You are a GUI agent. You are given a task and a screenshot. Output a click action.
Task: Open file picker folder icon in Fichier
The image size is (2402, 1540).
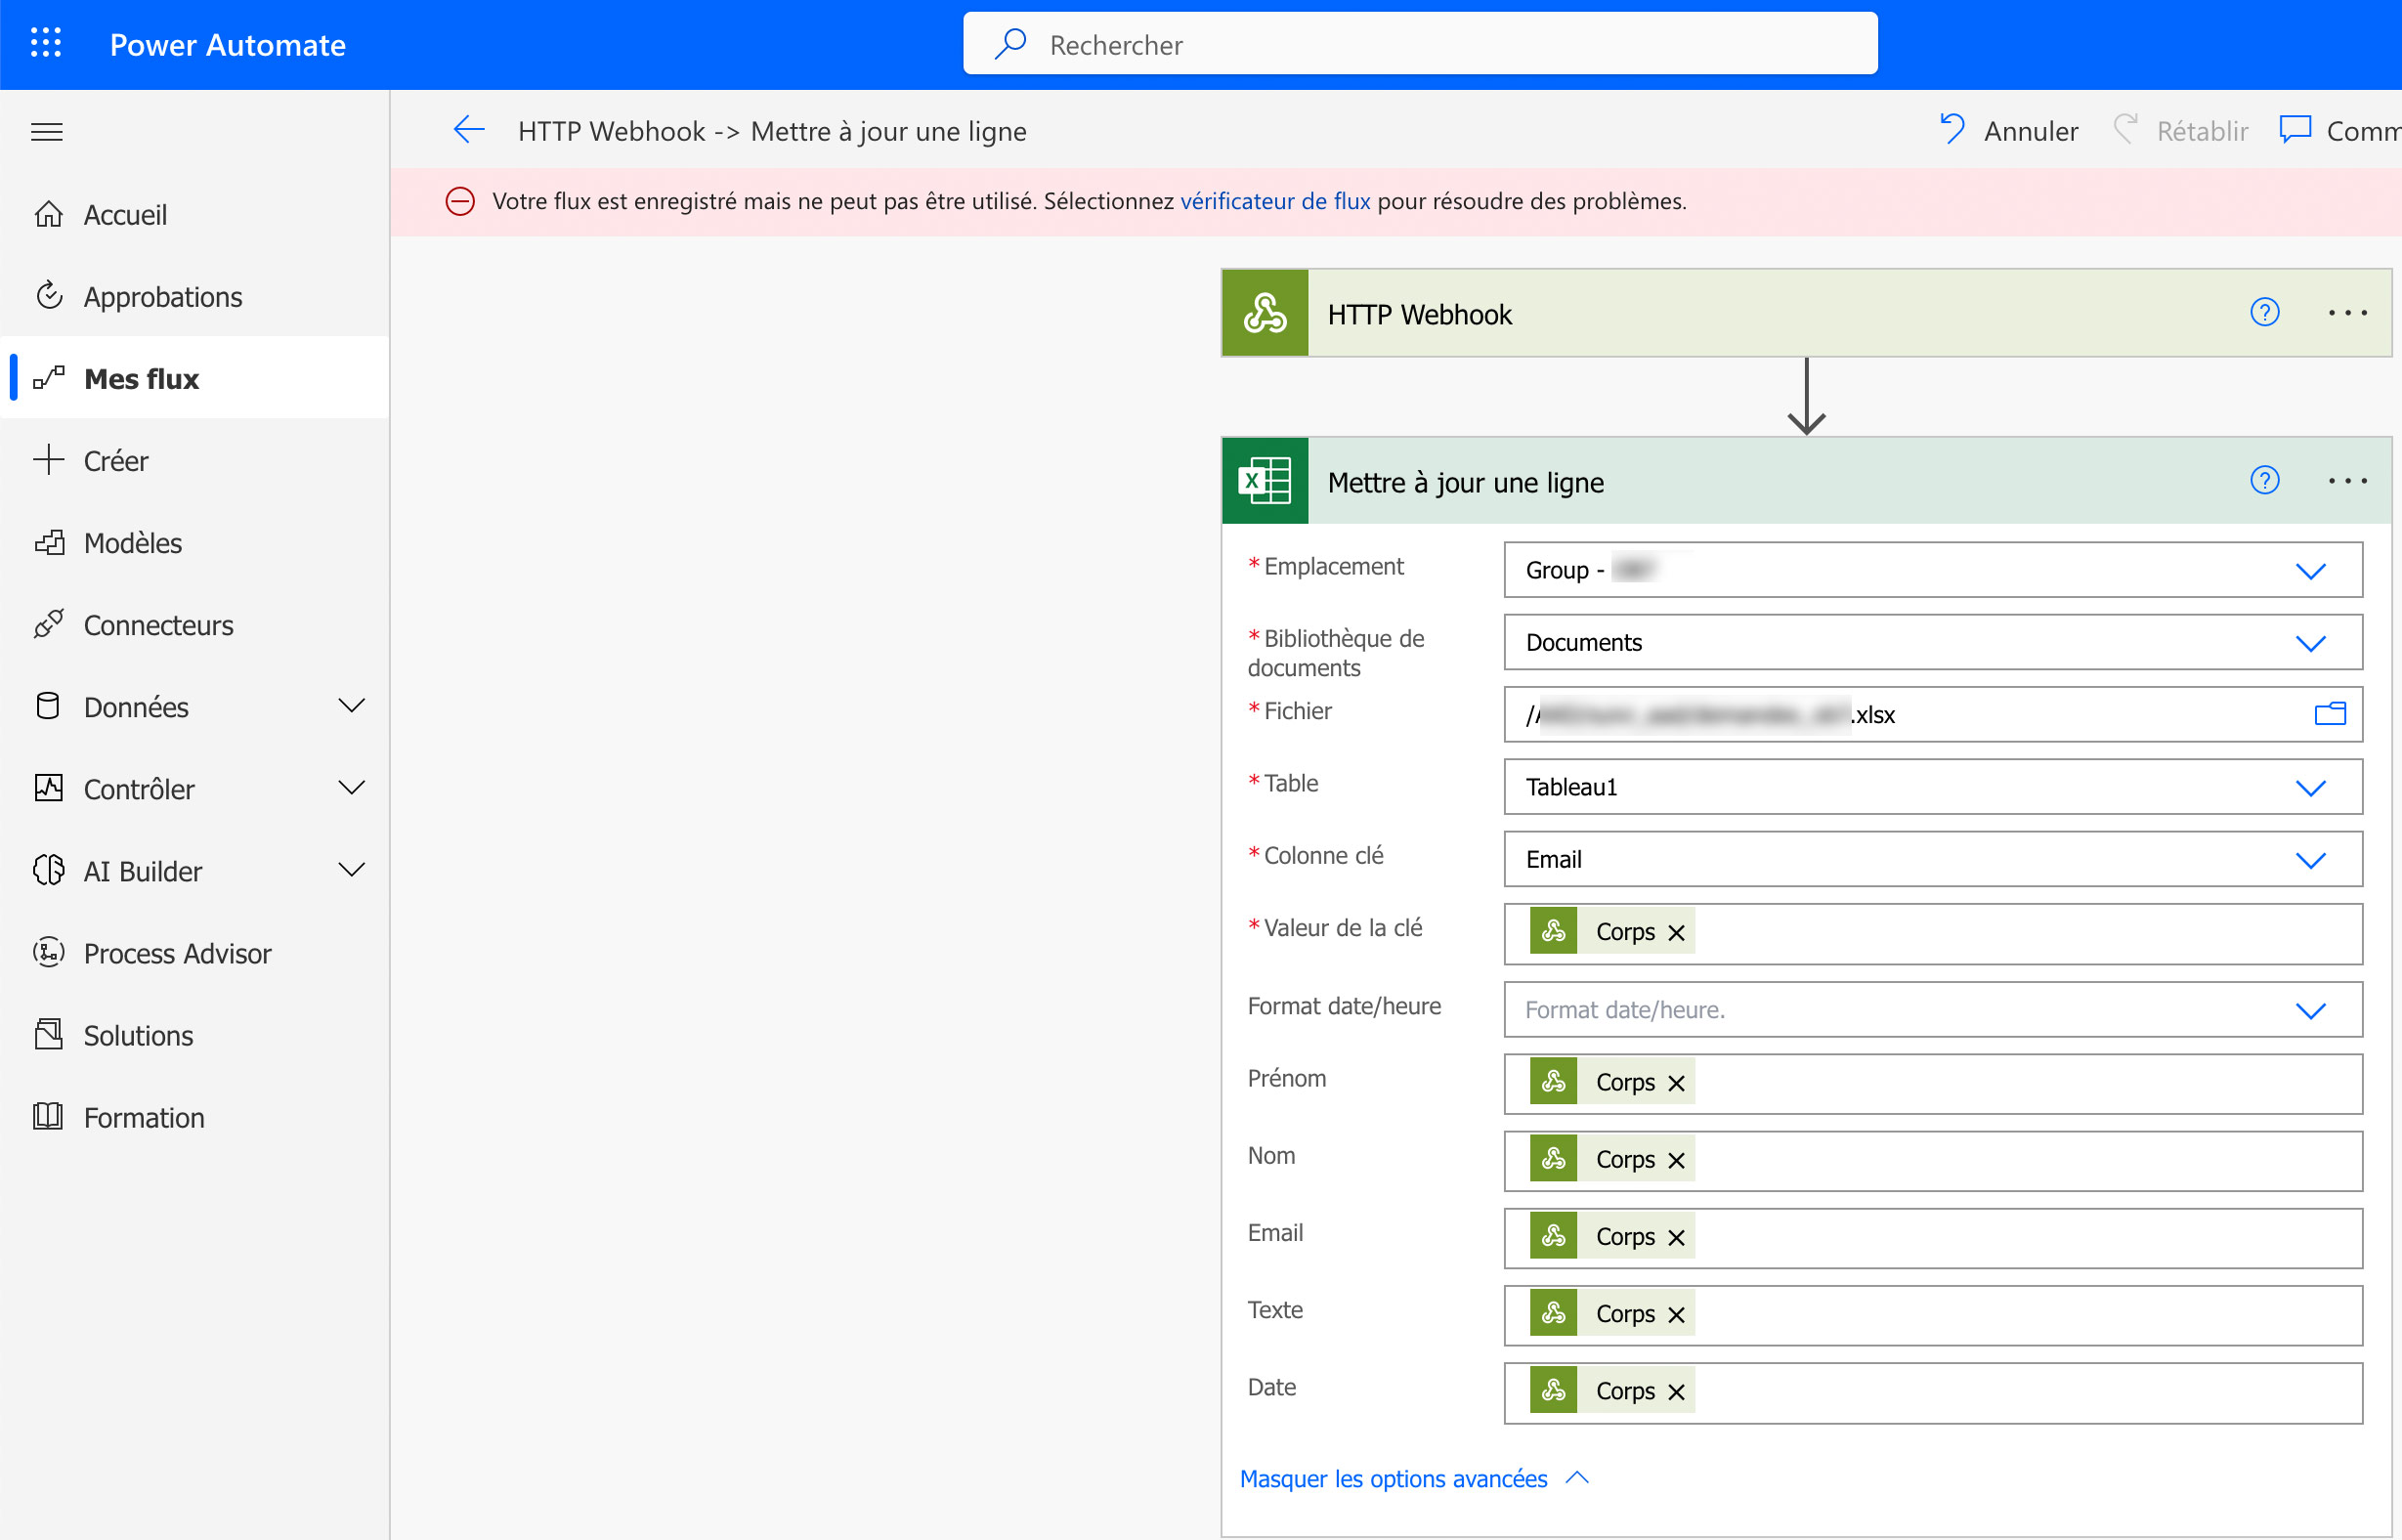coord(2330,714)
